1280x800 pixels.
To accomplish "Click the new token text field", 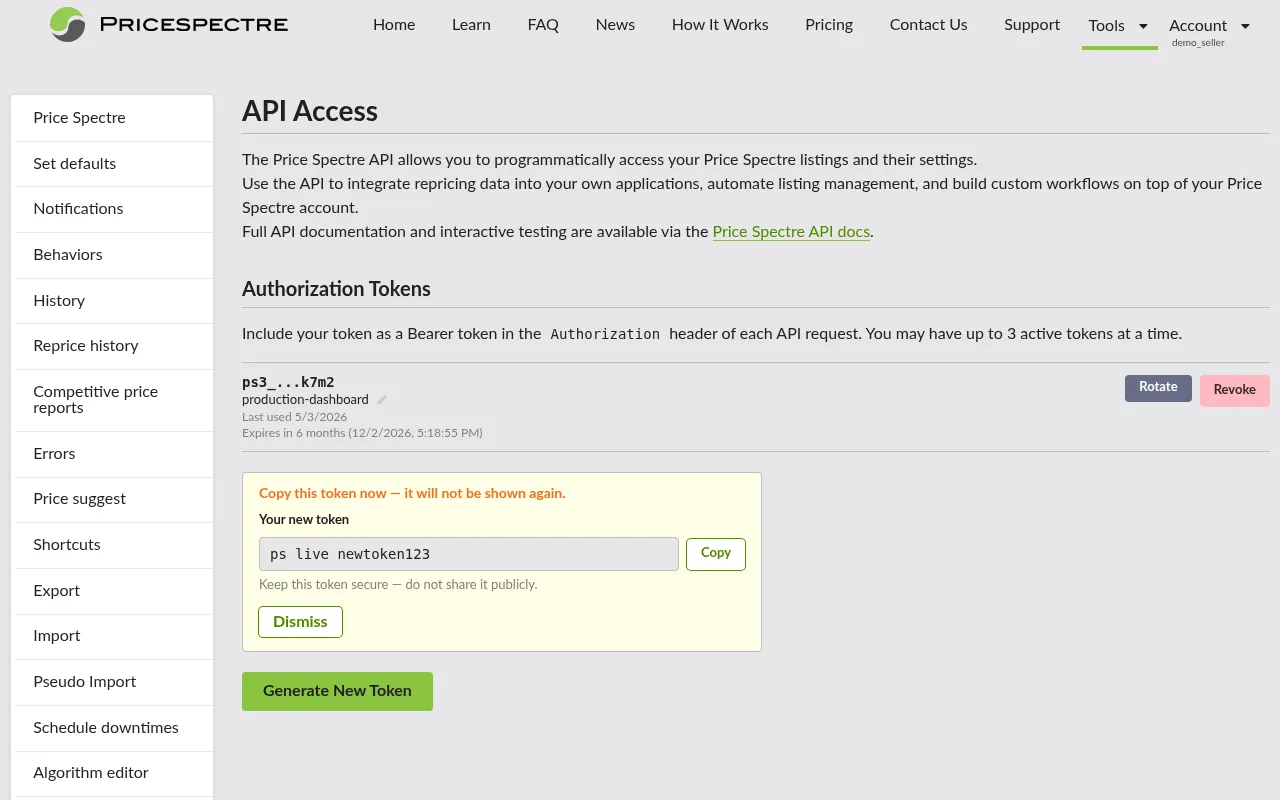I will tap(469, 554).
